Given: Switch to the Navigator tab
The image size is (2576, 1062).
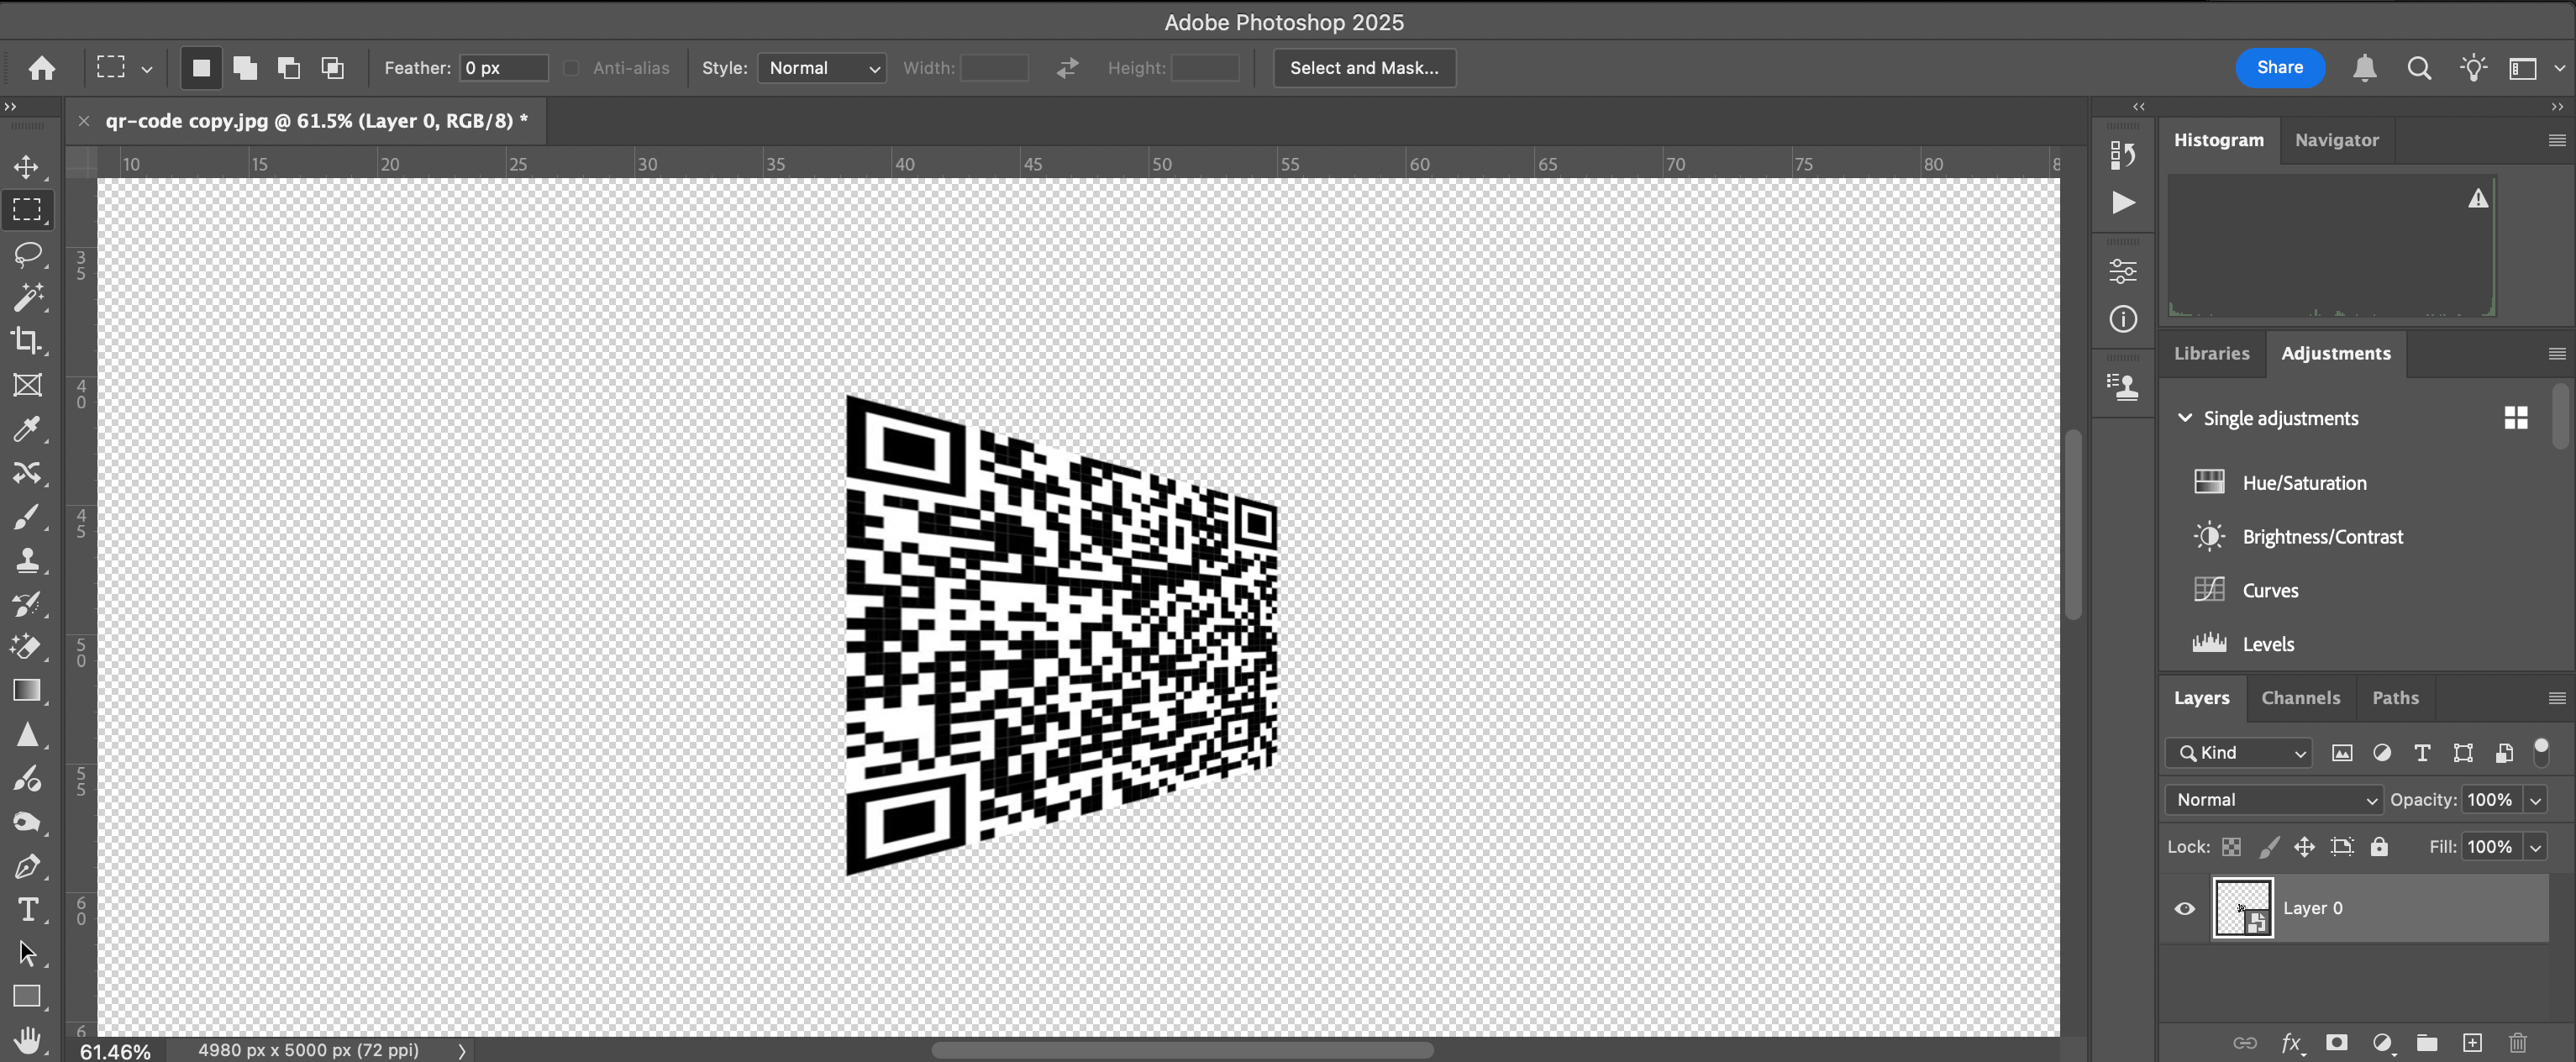Looking at the screenshot, I should pyautogui.click(x=2336, y=140).
